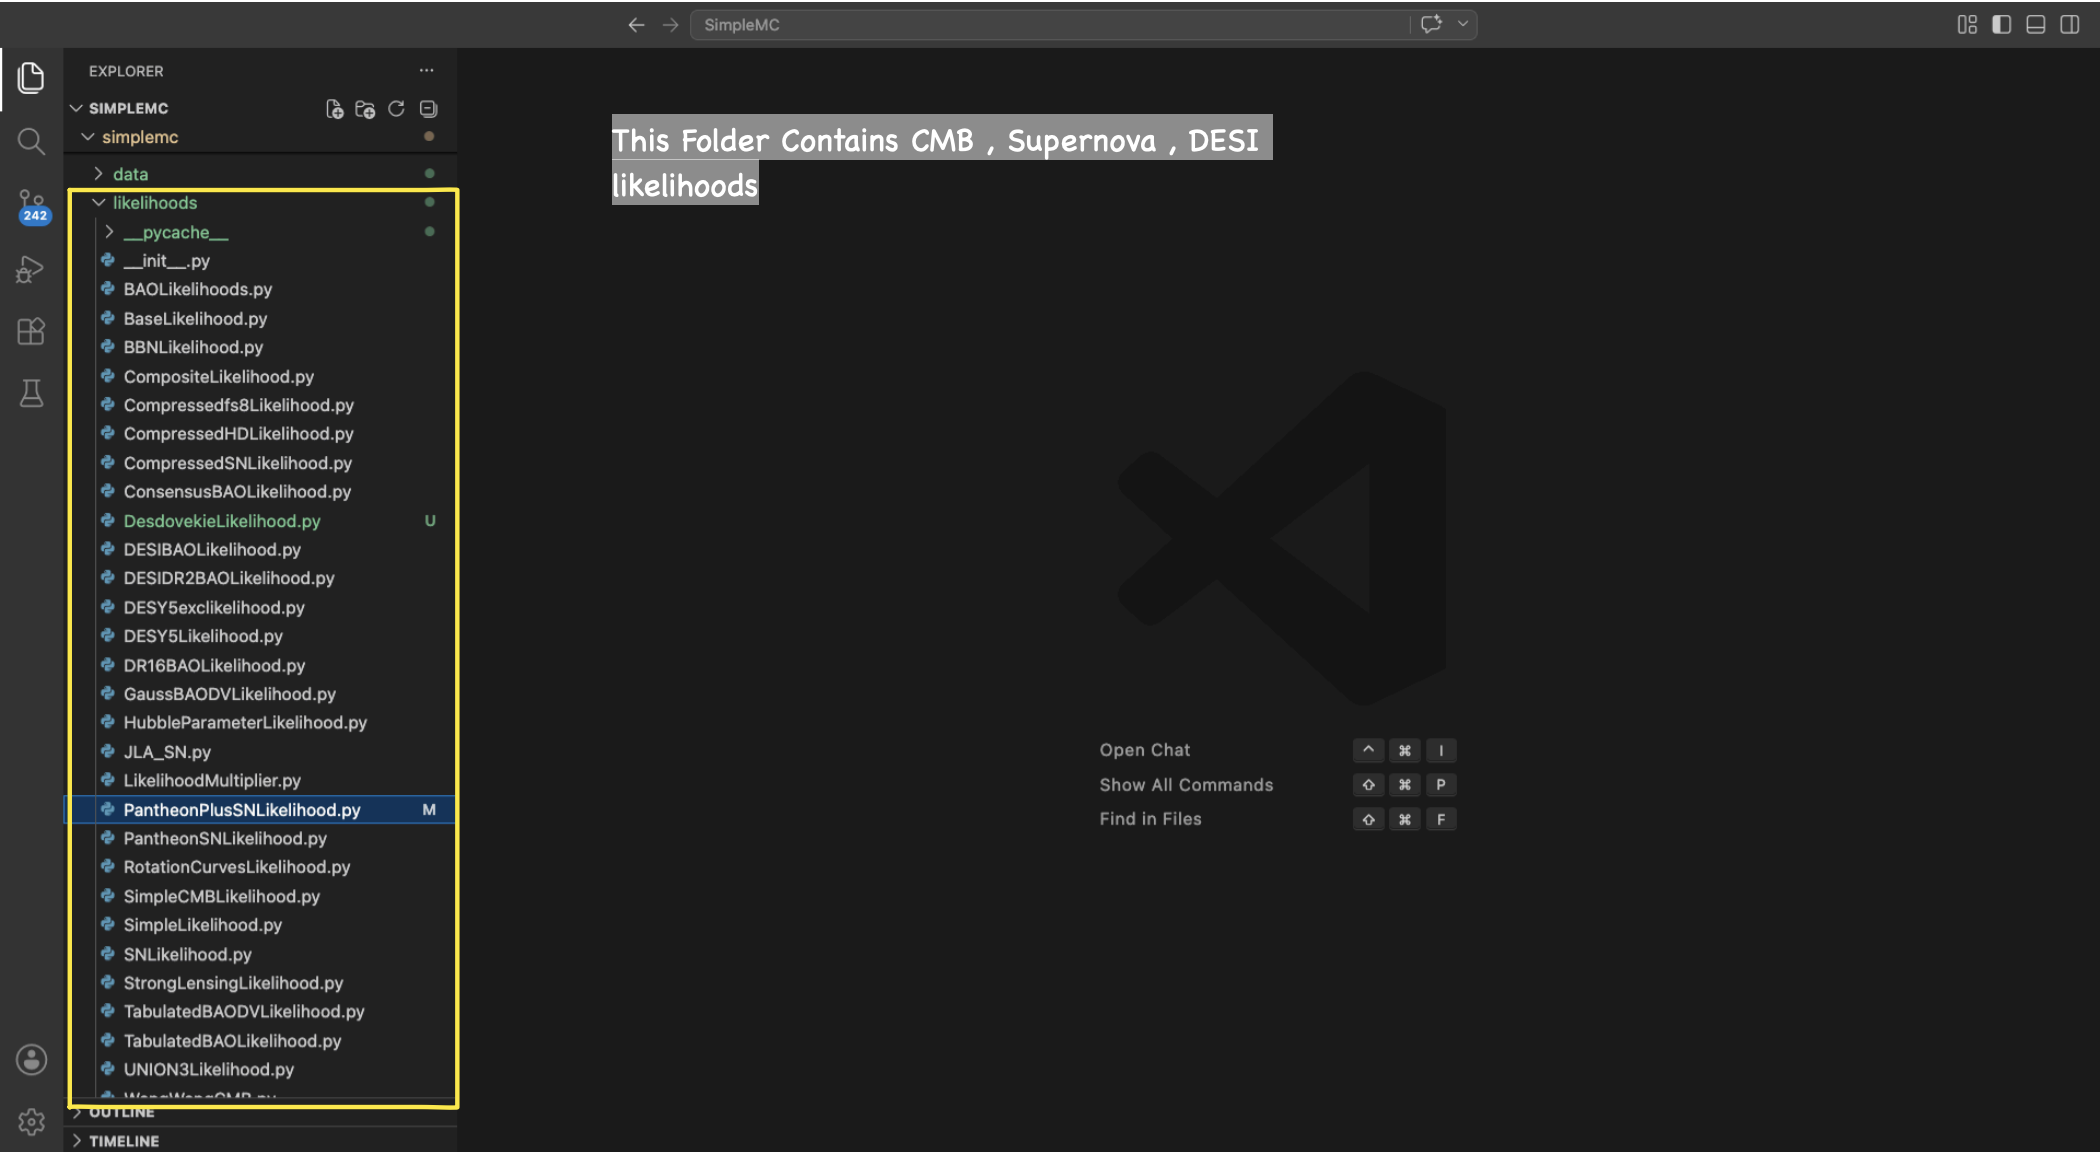The image size is (2100, 1152).
Task: Open LikelihoodMultiplier.py file
Action: coord(262,781)
